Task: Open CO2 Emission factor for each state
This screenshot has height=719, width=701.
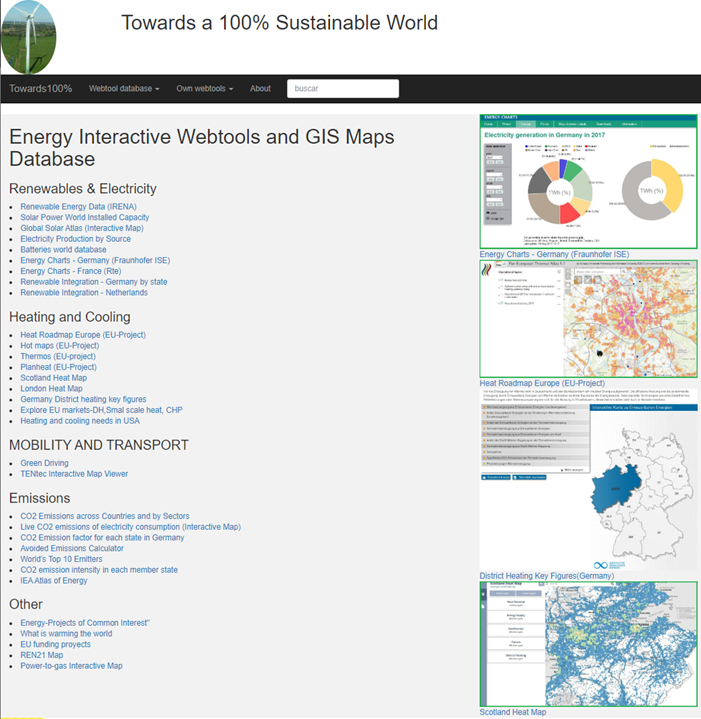Action: click(102, 537)
